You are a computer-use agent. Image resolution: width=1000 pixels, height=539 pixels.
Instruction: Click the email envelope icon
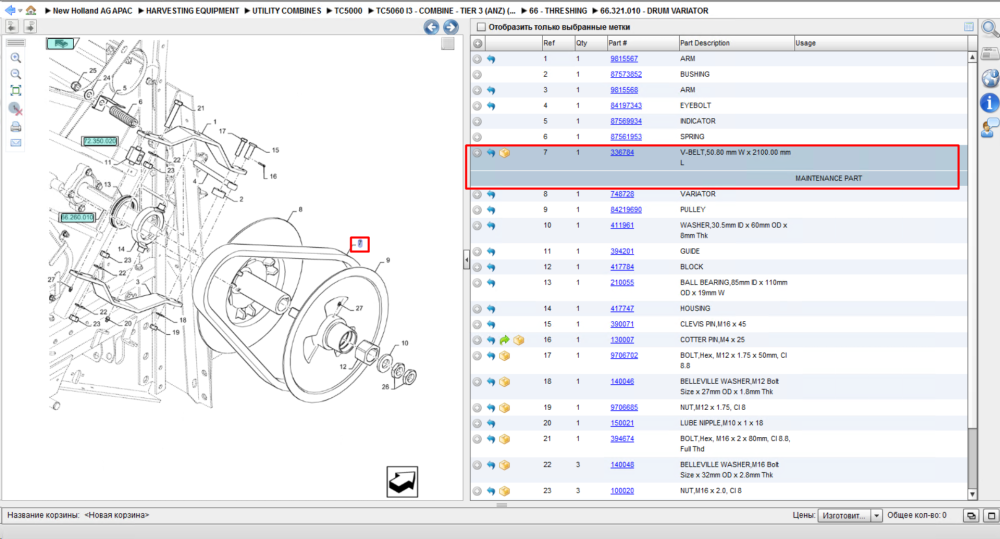pos(16,143)
